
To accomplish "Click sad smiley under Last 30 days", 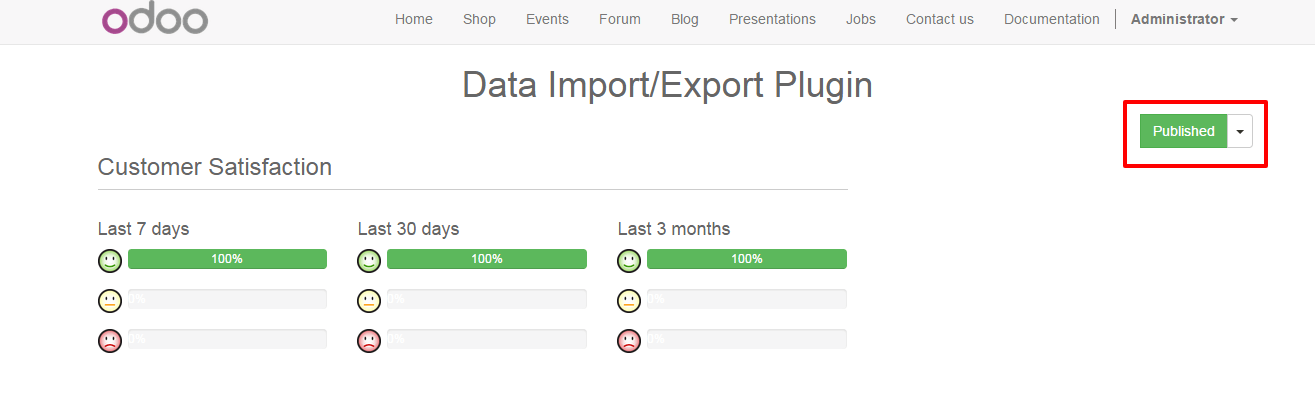I will tap(369, 341).
